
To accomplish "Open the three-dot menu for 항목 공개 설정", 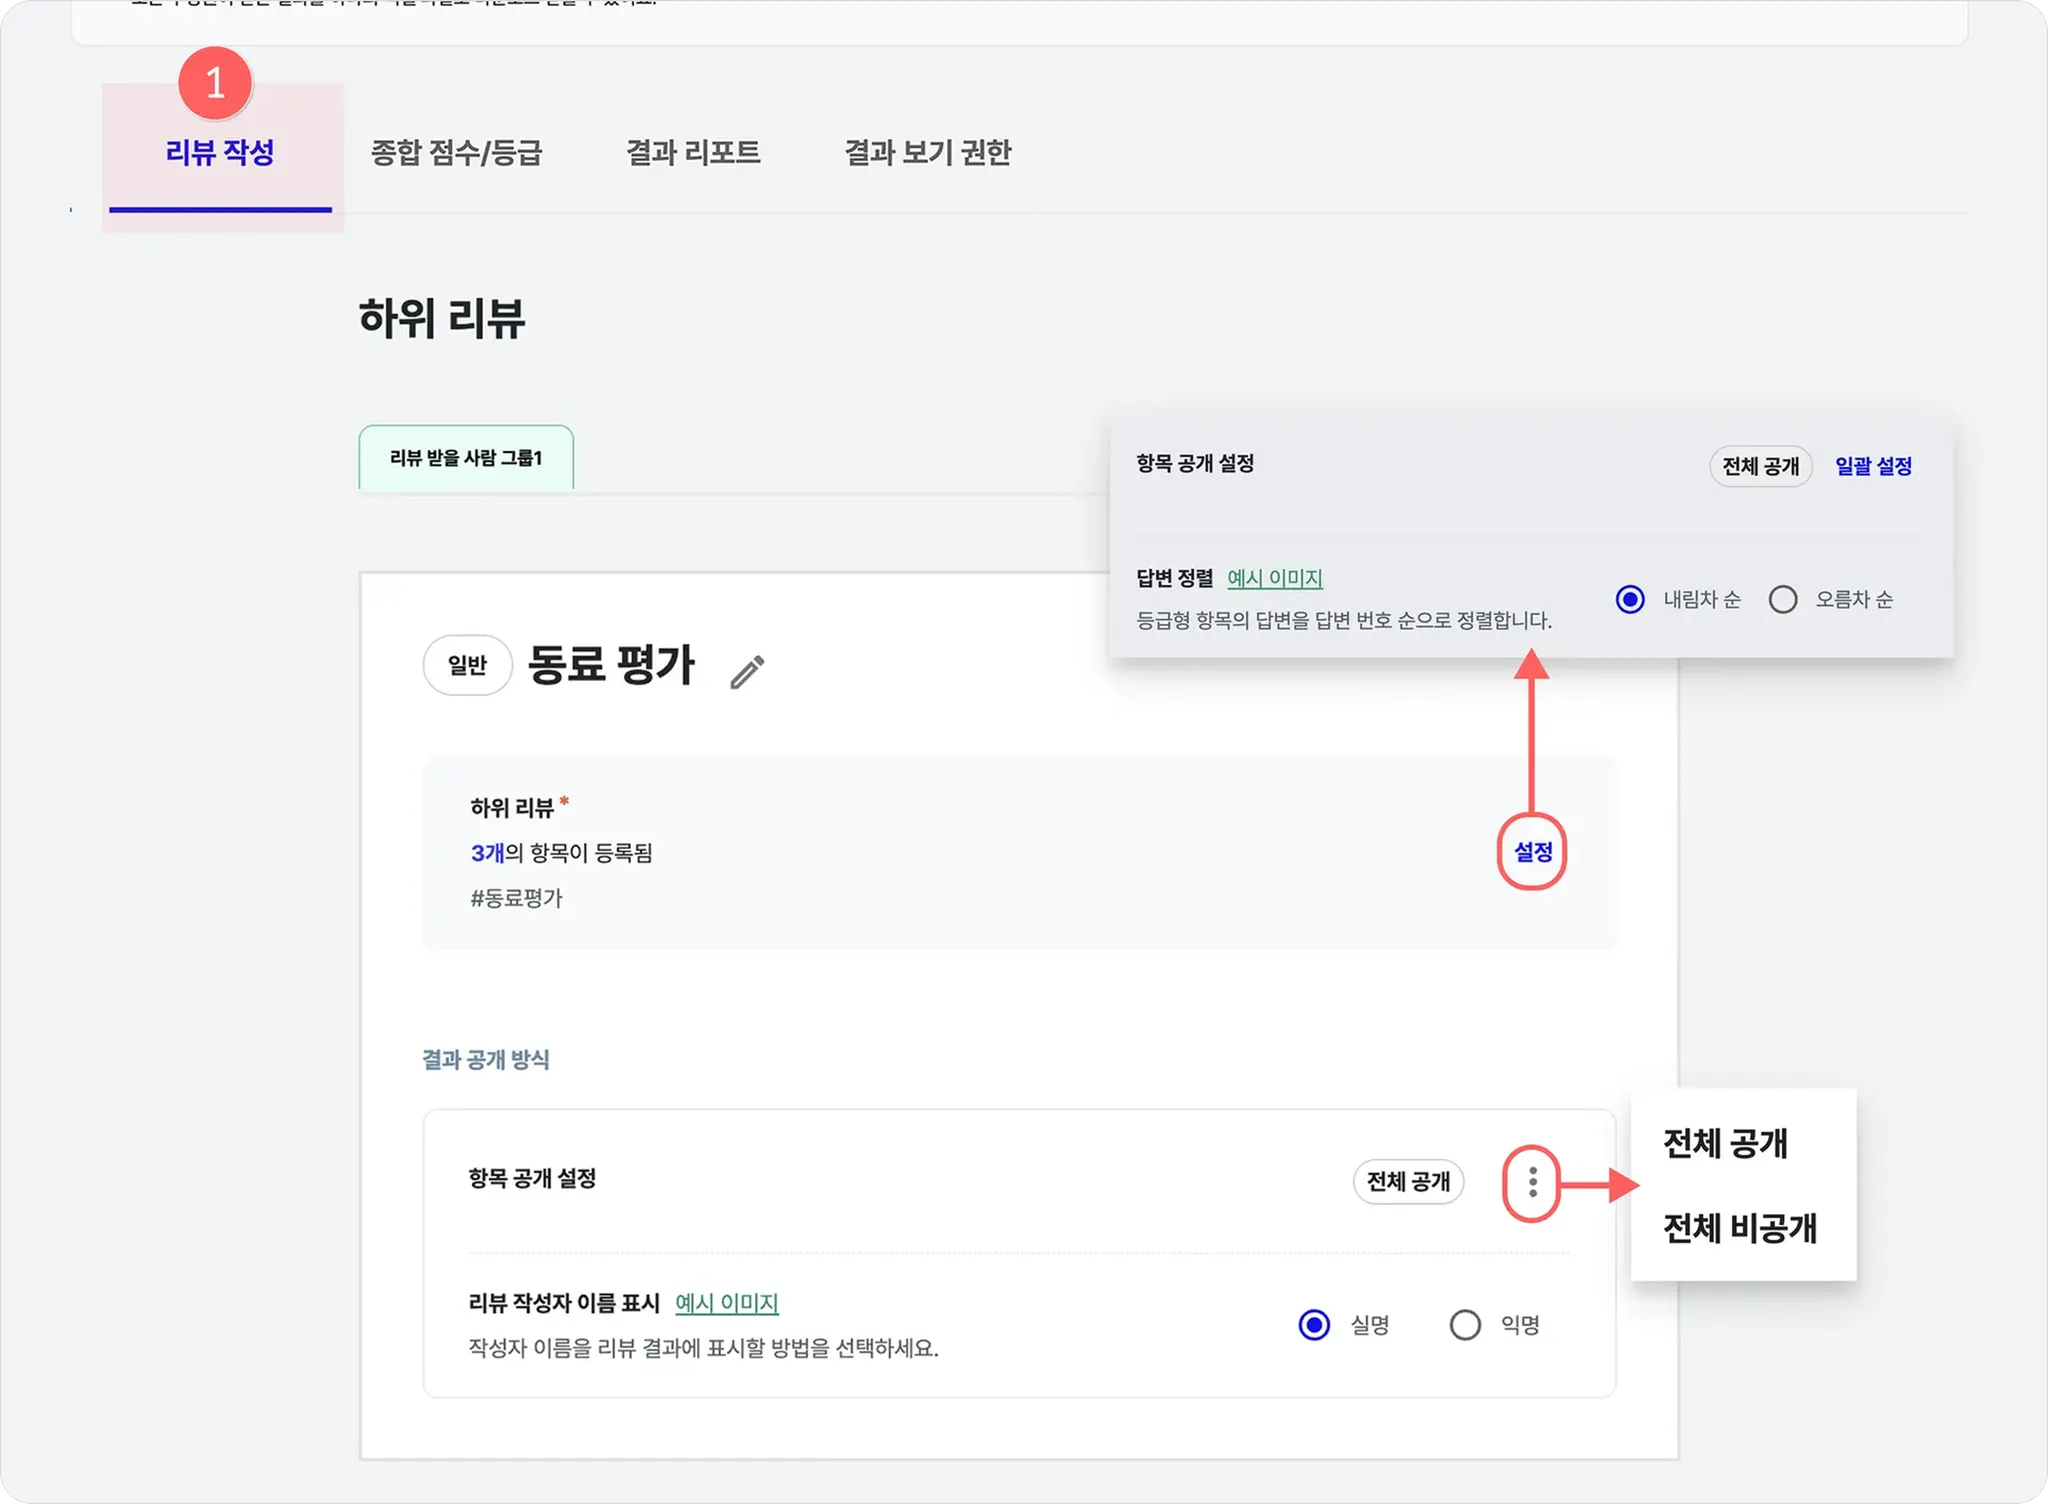I will pos(1532,1184).
